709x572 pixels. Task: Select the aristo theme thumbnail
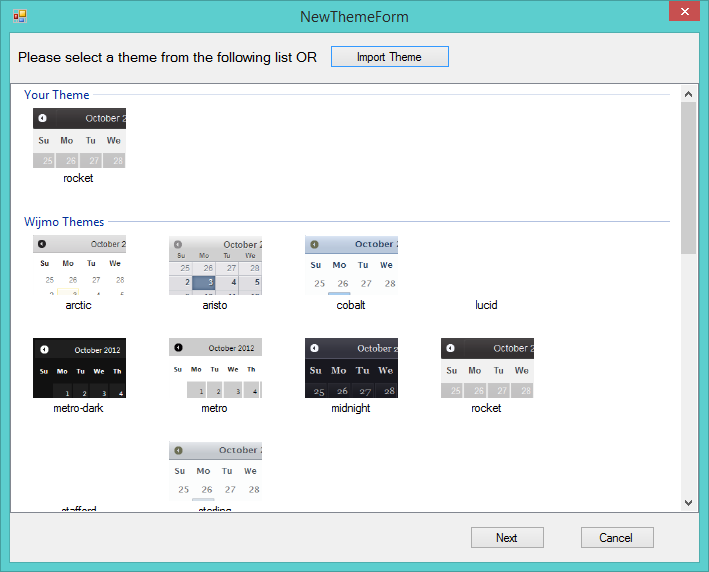coord(215,265)
